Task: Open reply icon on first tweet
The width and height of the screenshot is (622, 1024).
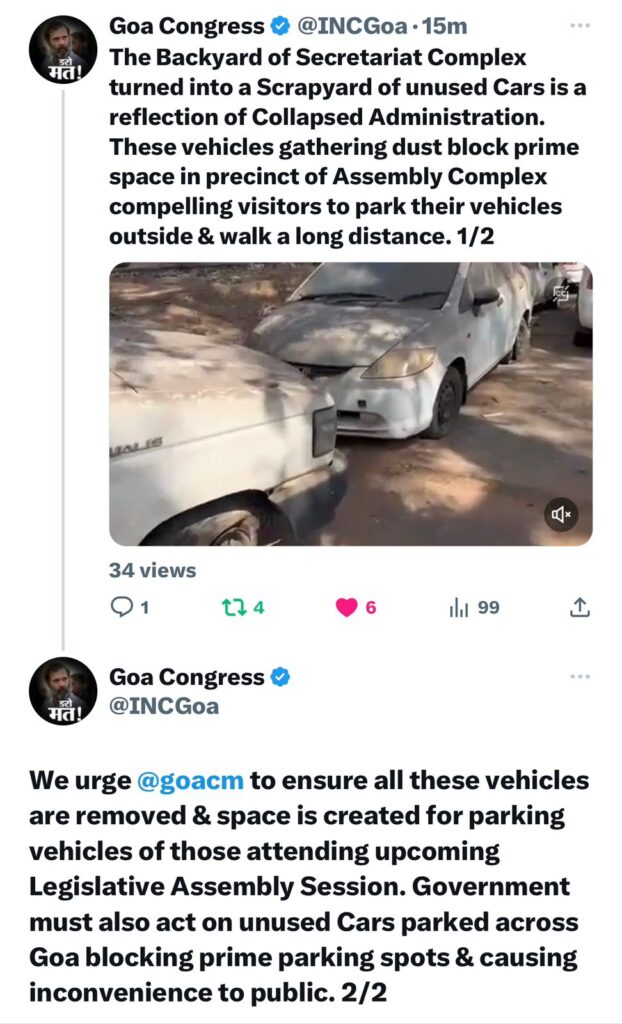Action: click(121, 607)
